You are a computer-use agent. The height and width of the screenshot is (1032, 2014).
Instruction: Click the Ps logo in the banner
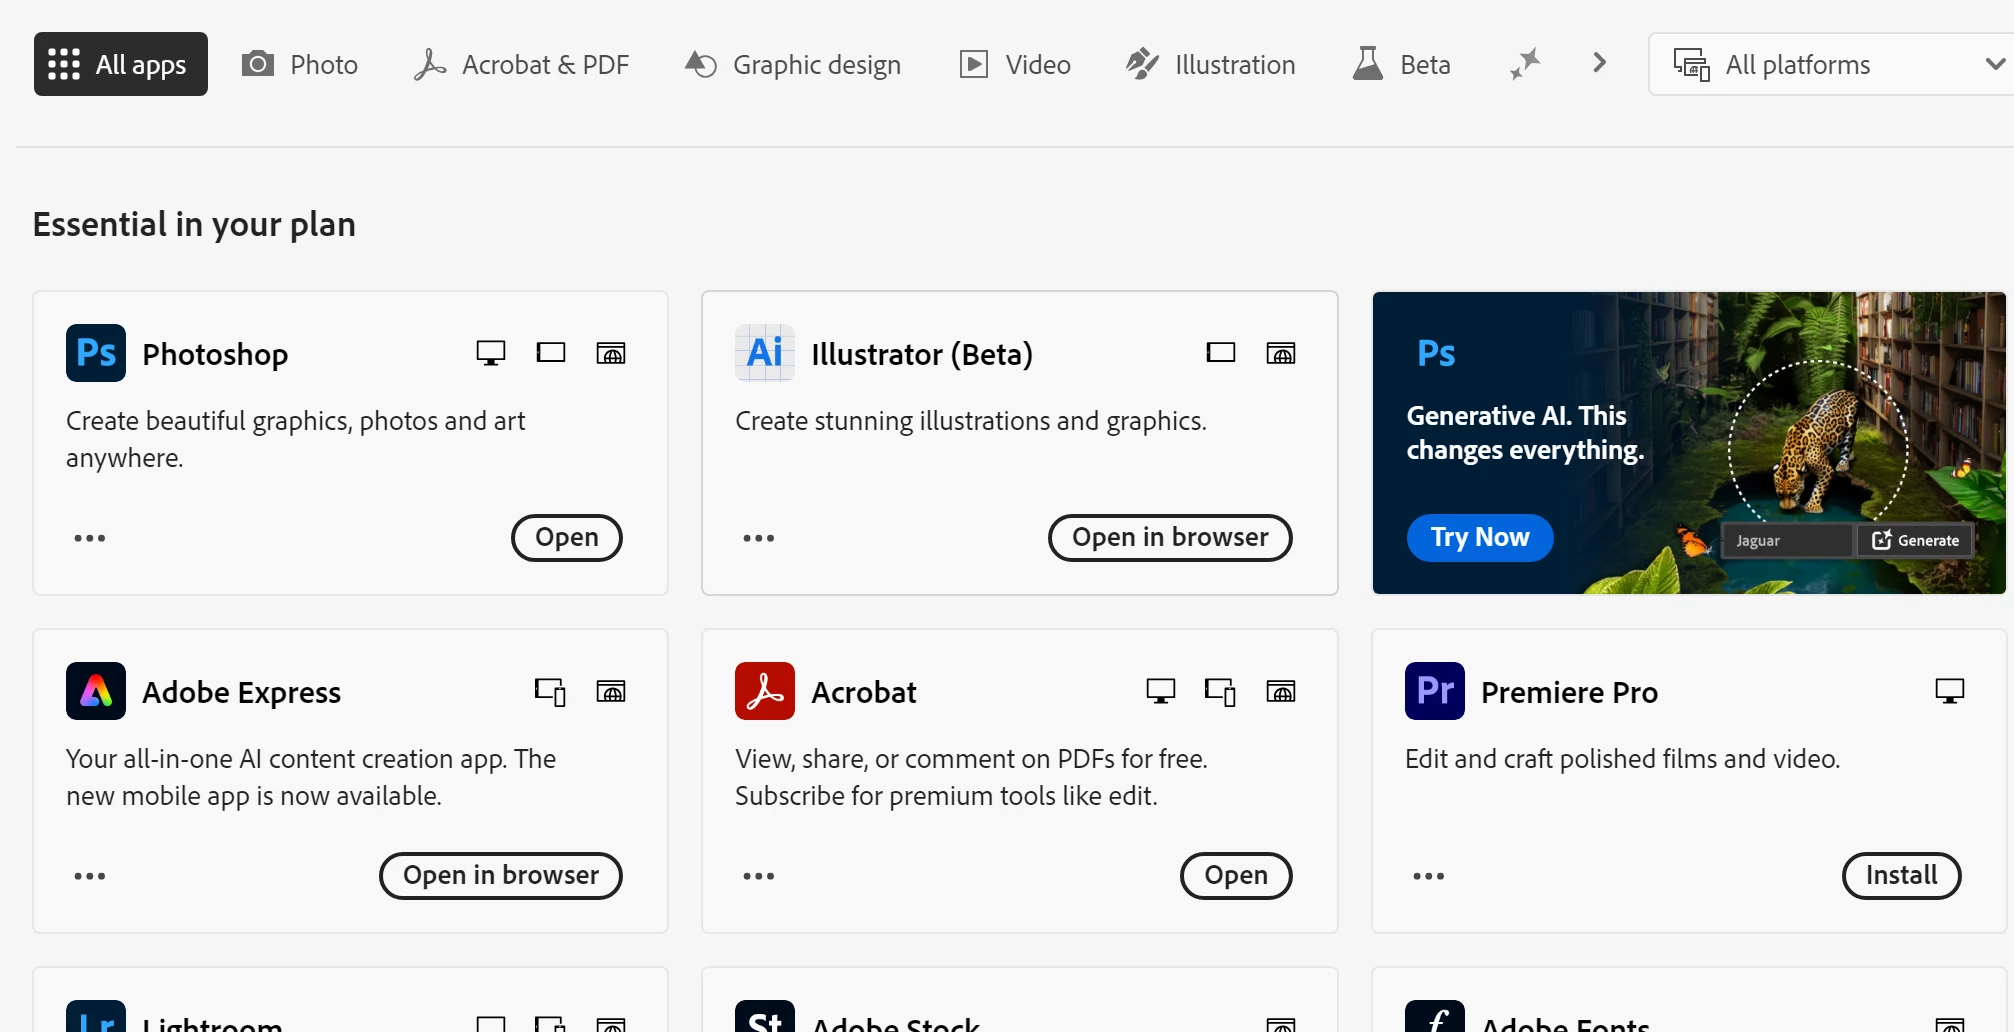1436,353
